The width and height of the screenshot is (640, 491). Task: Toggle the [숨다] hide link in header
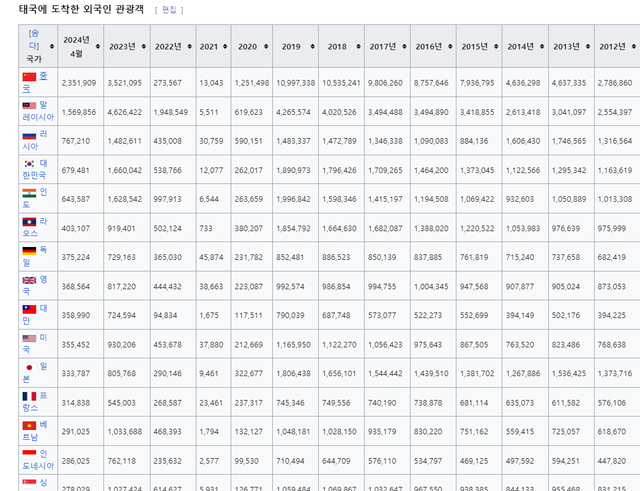[34, 39]
